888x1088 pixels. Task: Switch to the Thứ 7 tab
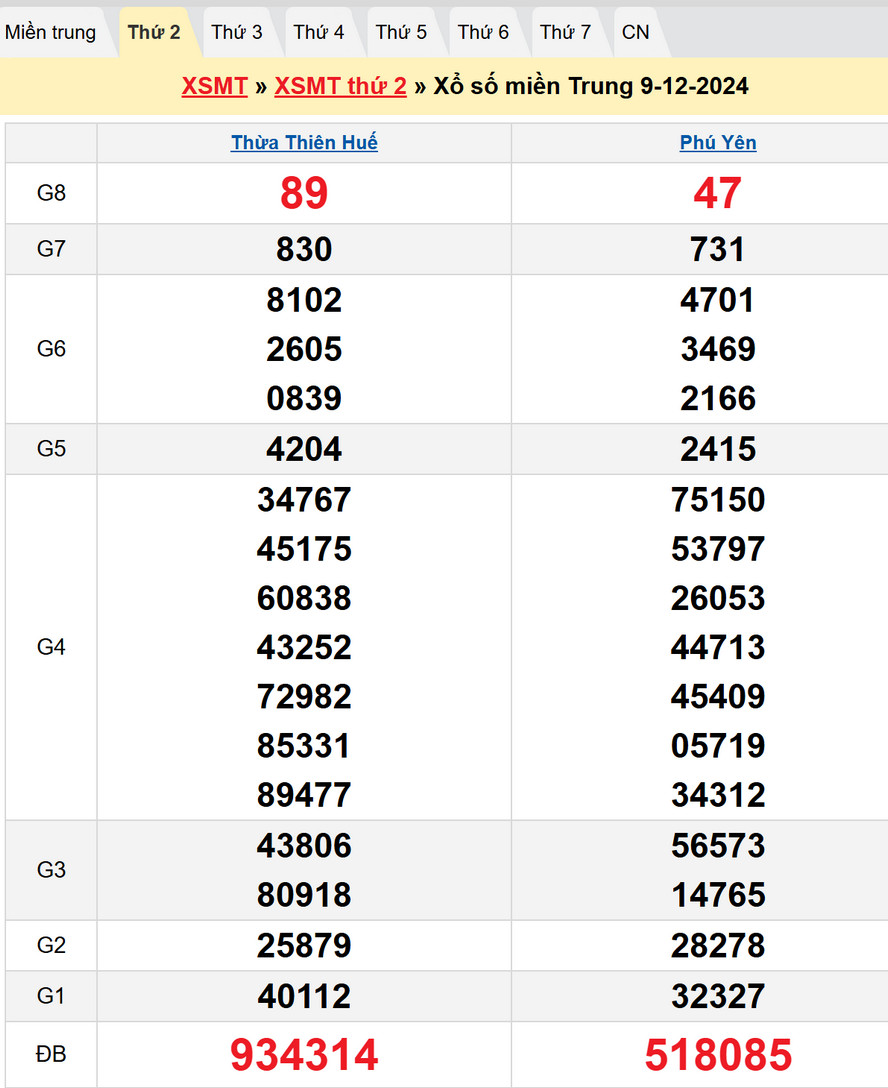pyautogui.click(x=566, y=32)
